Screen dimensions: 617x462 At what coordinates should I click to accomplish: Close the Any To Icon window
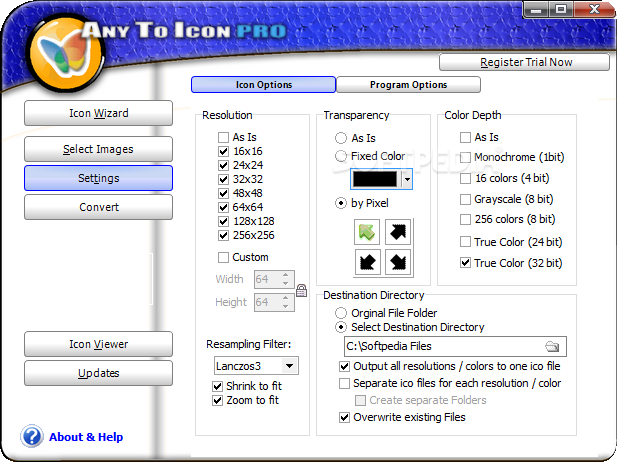click(594, 9)
